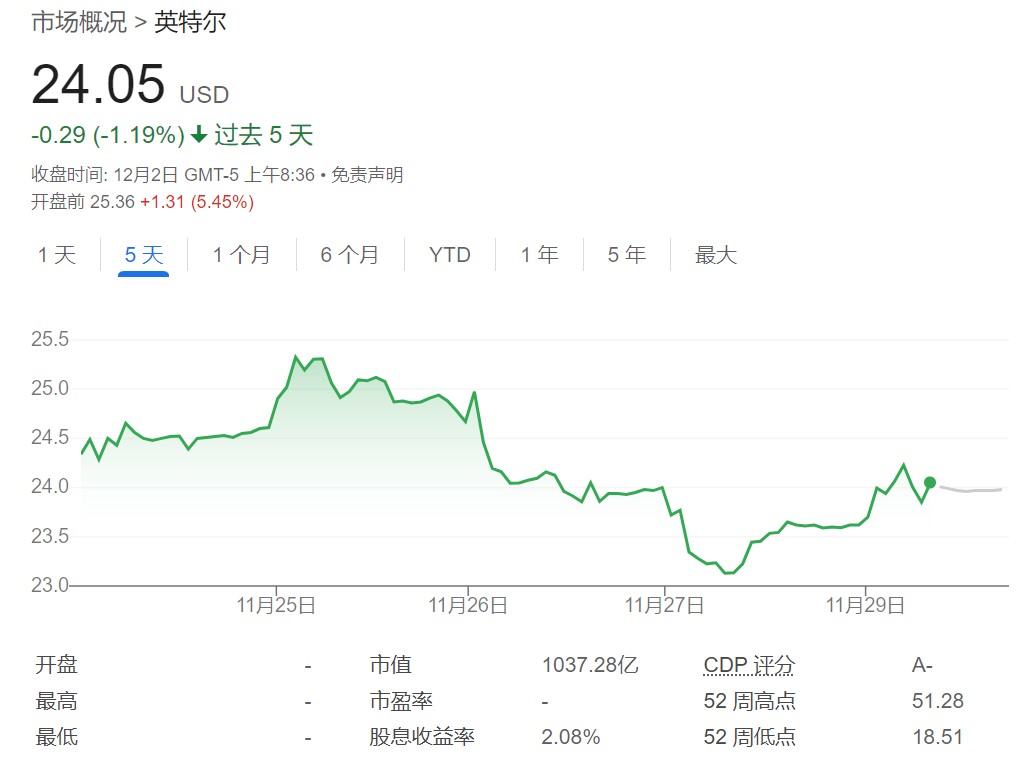The height and width of the screenshot is (758, 1018).
Task: Click the 英特尔 breadcrumb title
Action: (190, 22)
